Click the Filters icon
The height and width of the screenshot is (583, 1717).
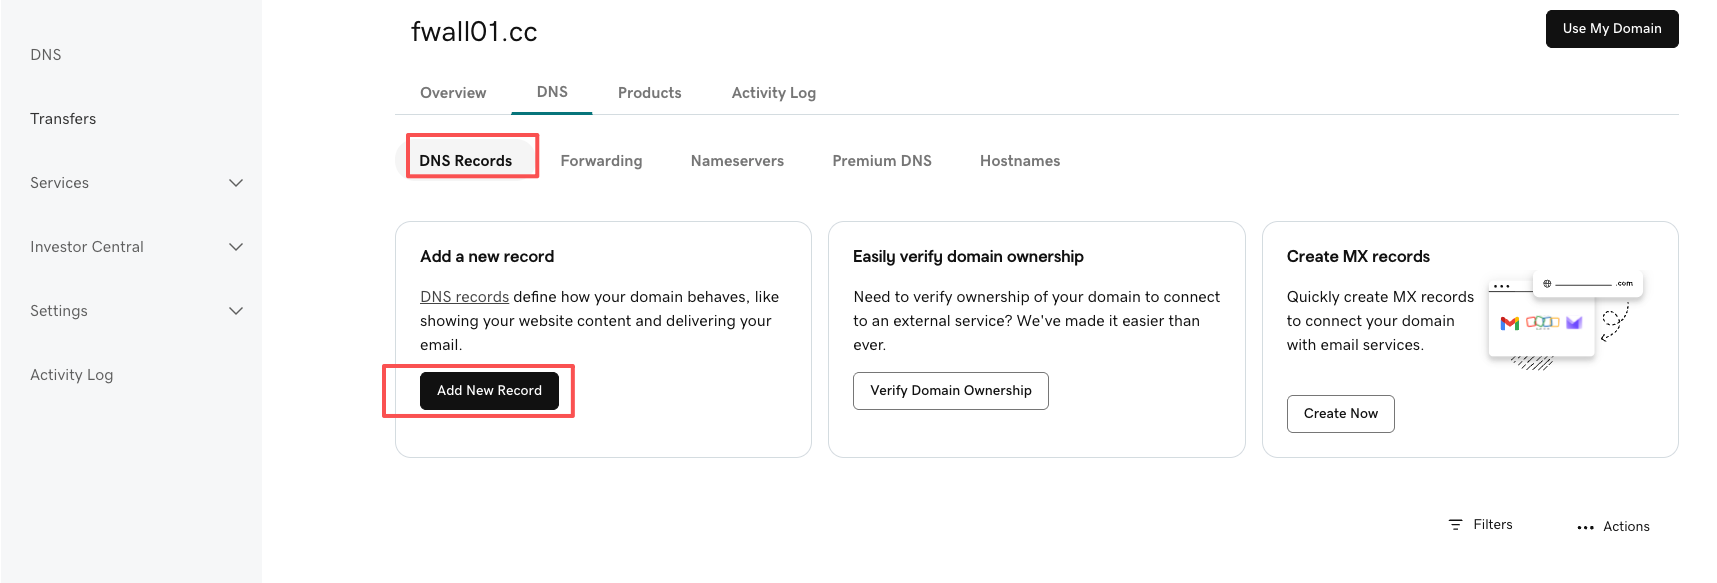1456,525
